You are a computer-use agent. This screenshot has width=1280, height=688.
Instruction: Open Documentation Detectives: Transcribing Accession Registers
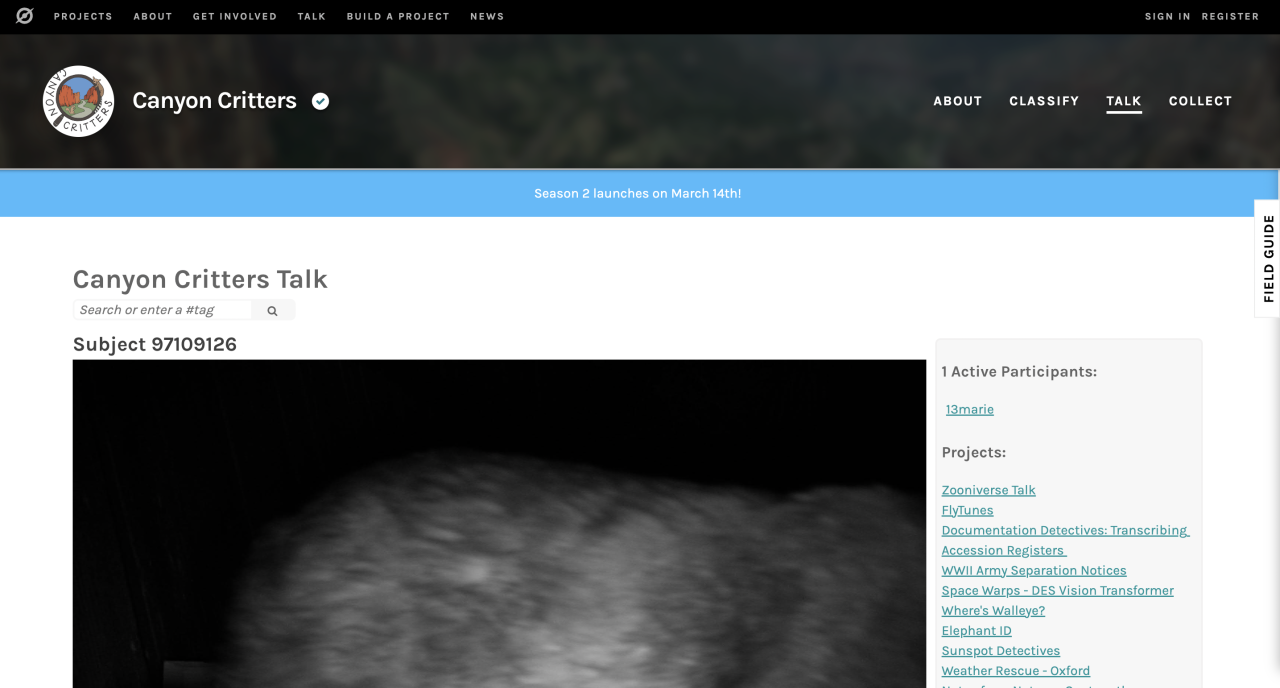1065,540
